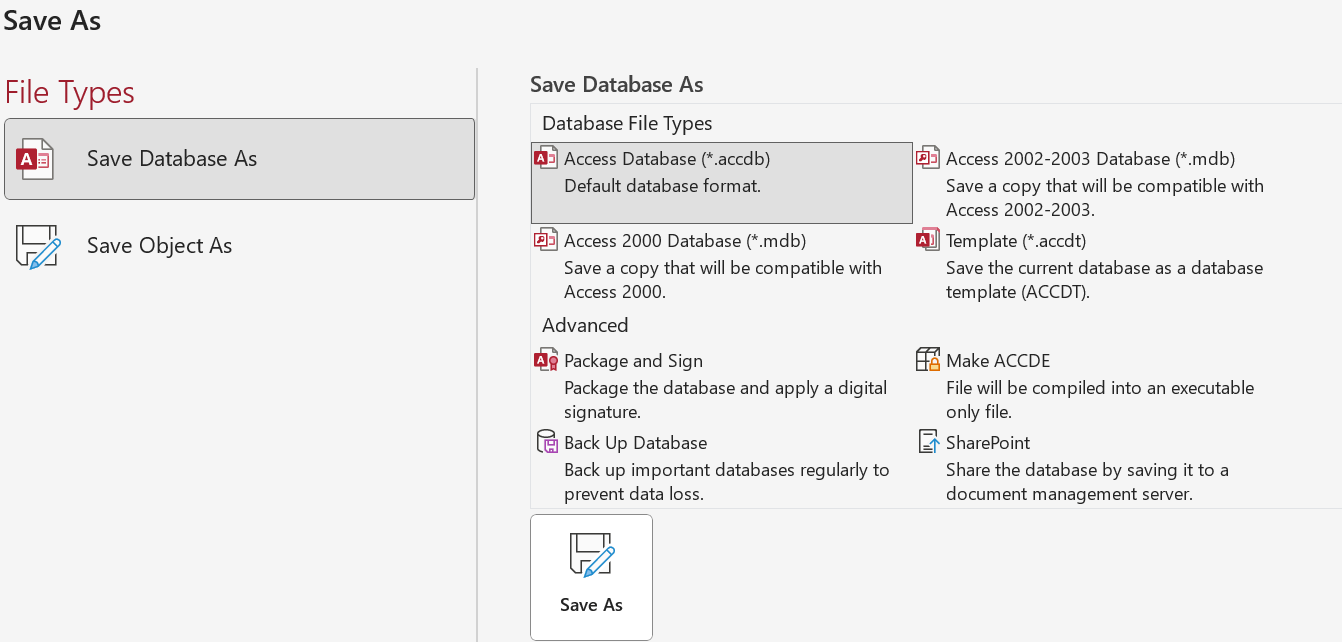Click the Package and Sign icon
The height and width of the screenshot is (642, 1342).
pyautogui.click(x=546, y=361)
